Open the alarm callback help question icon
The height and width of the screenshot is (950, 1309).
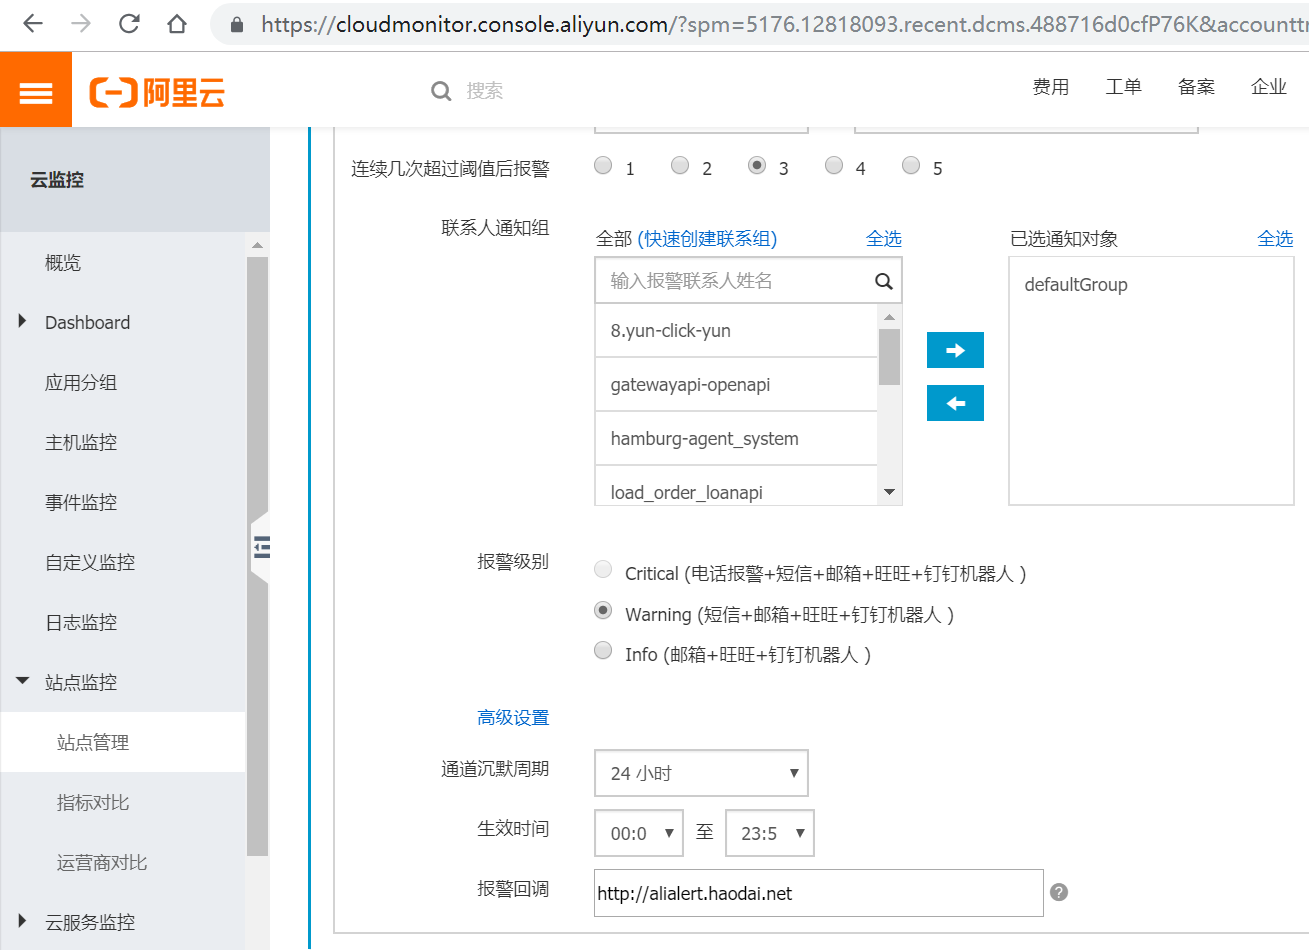[1059, 892]
